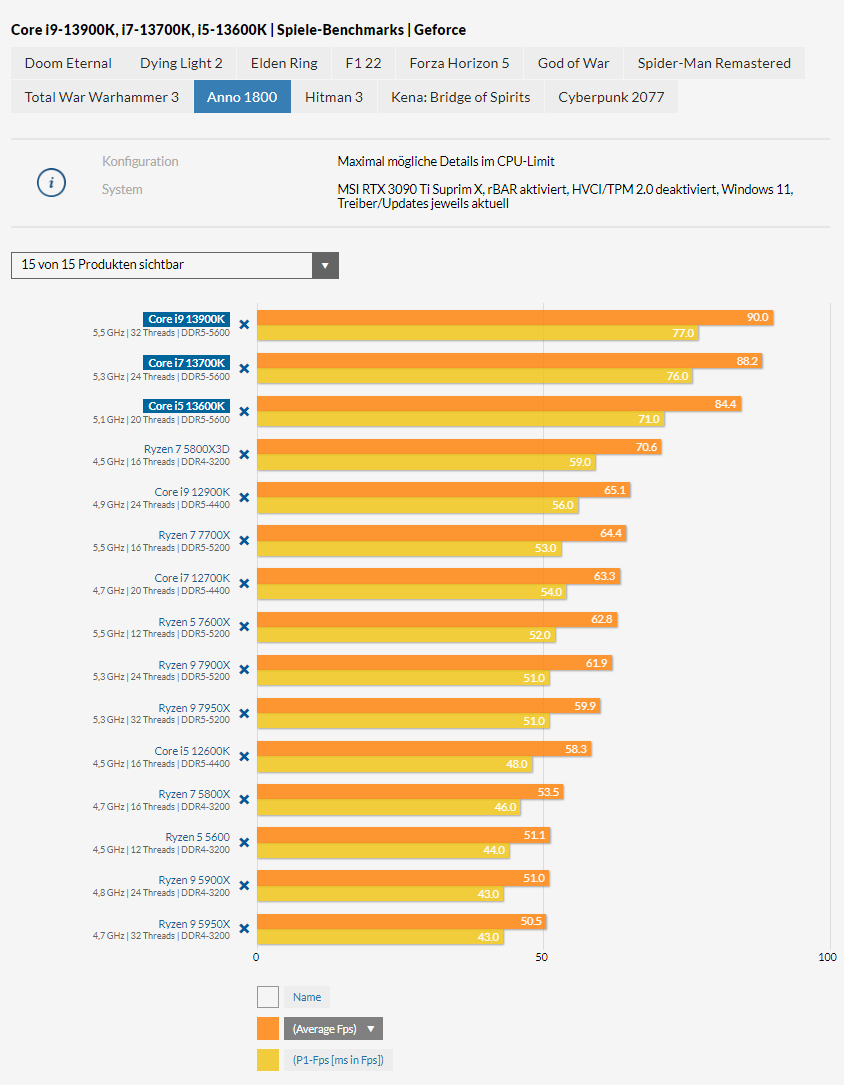Open the Ryzen 7 7700X product link
Screen dimensions: 850x1085
point(194,535)
